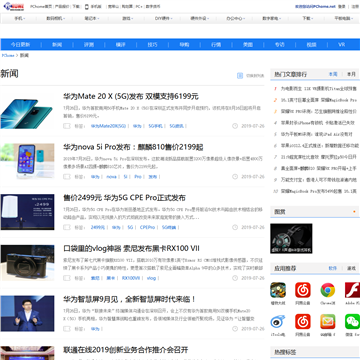The width and height of the screenshot is (360, 360).
Task: Open the PChome logo at top left
Action: (x=13, y=6)
